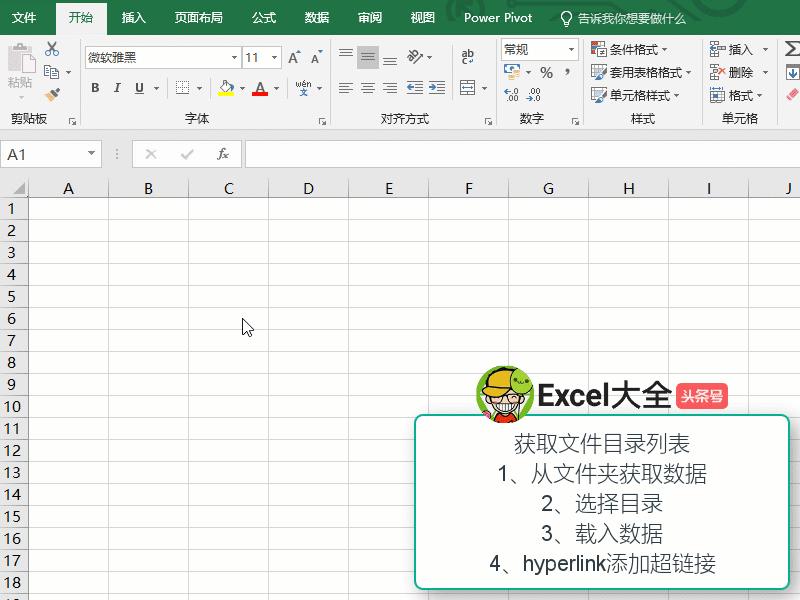Switch to the 插入 ribbon tab
The height and width of the screenshot is (600, 800).
[x=134, y=17]
